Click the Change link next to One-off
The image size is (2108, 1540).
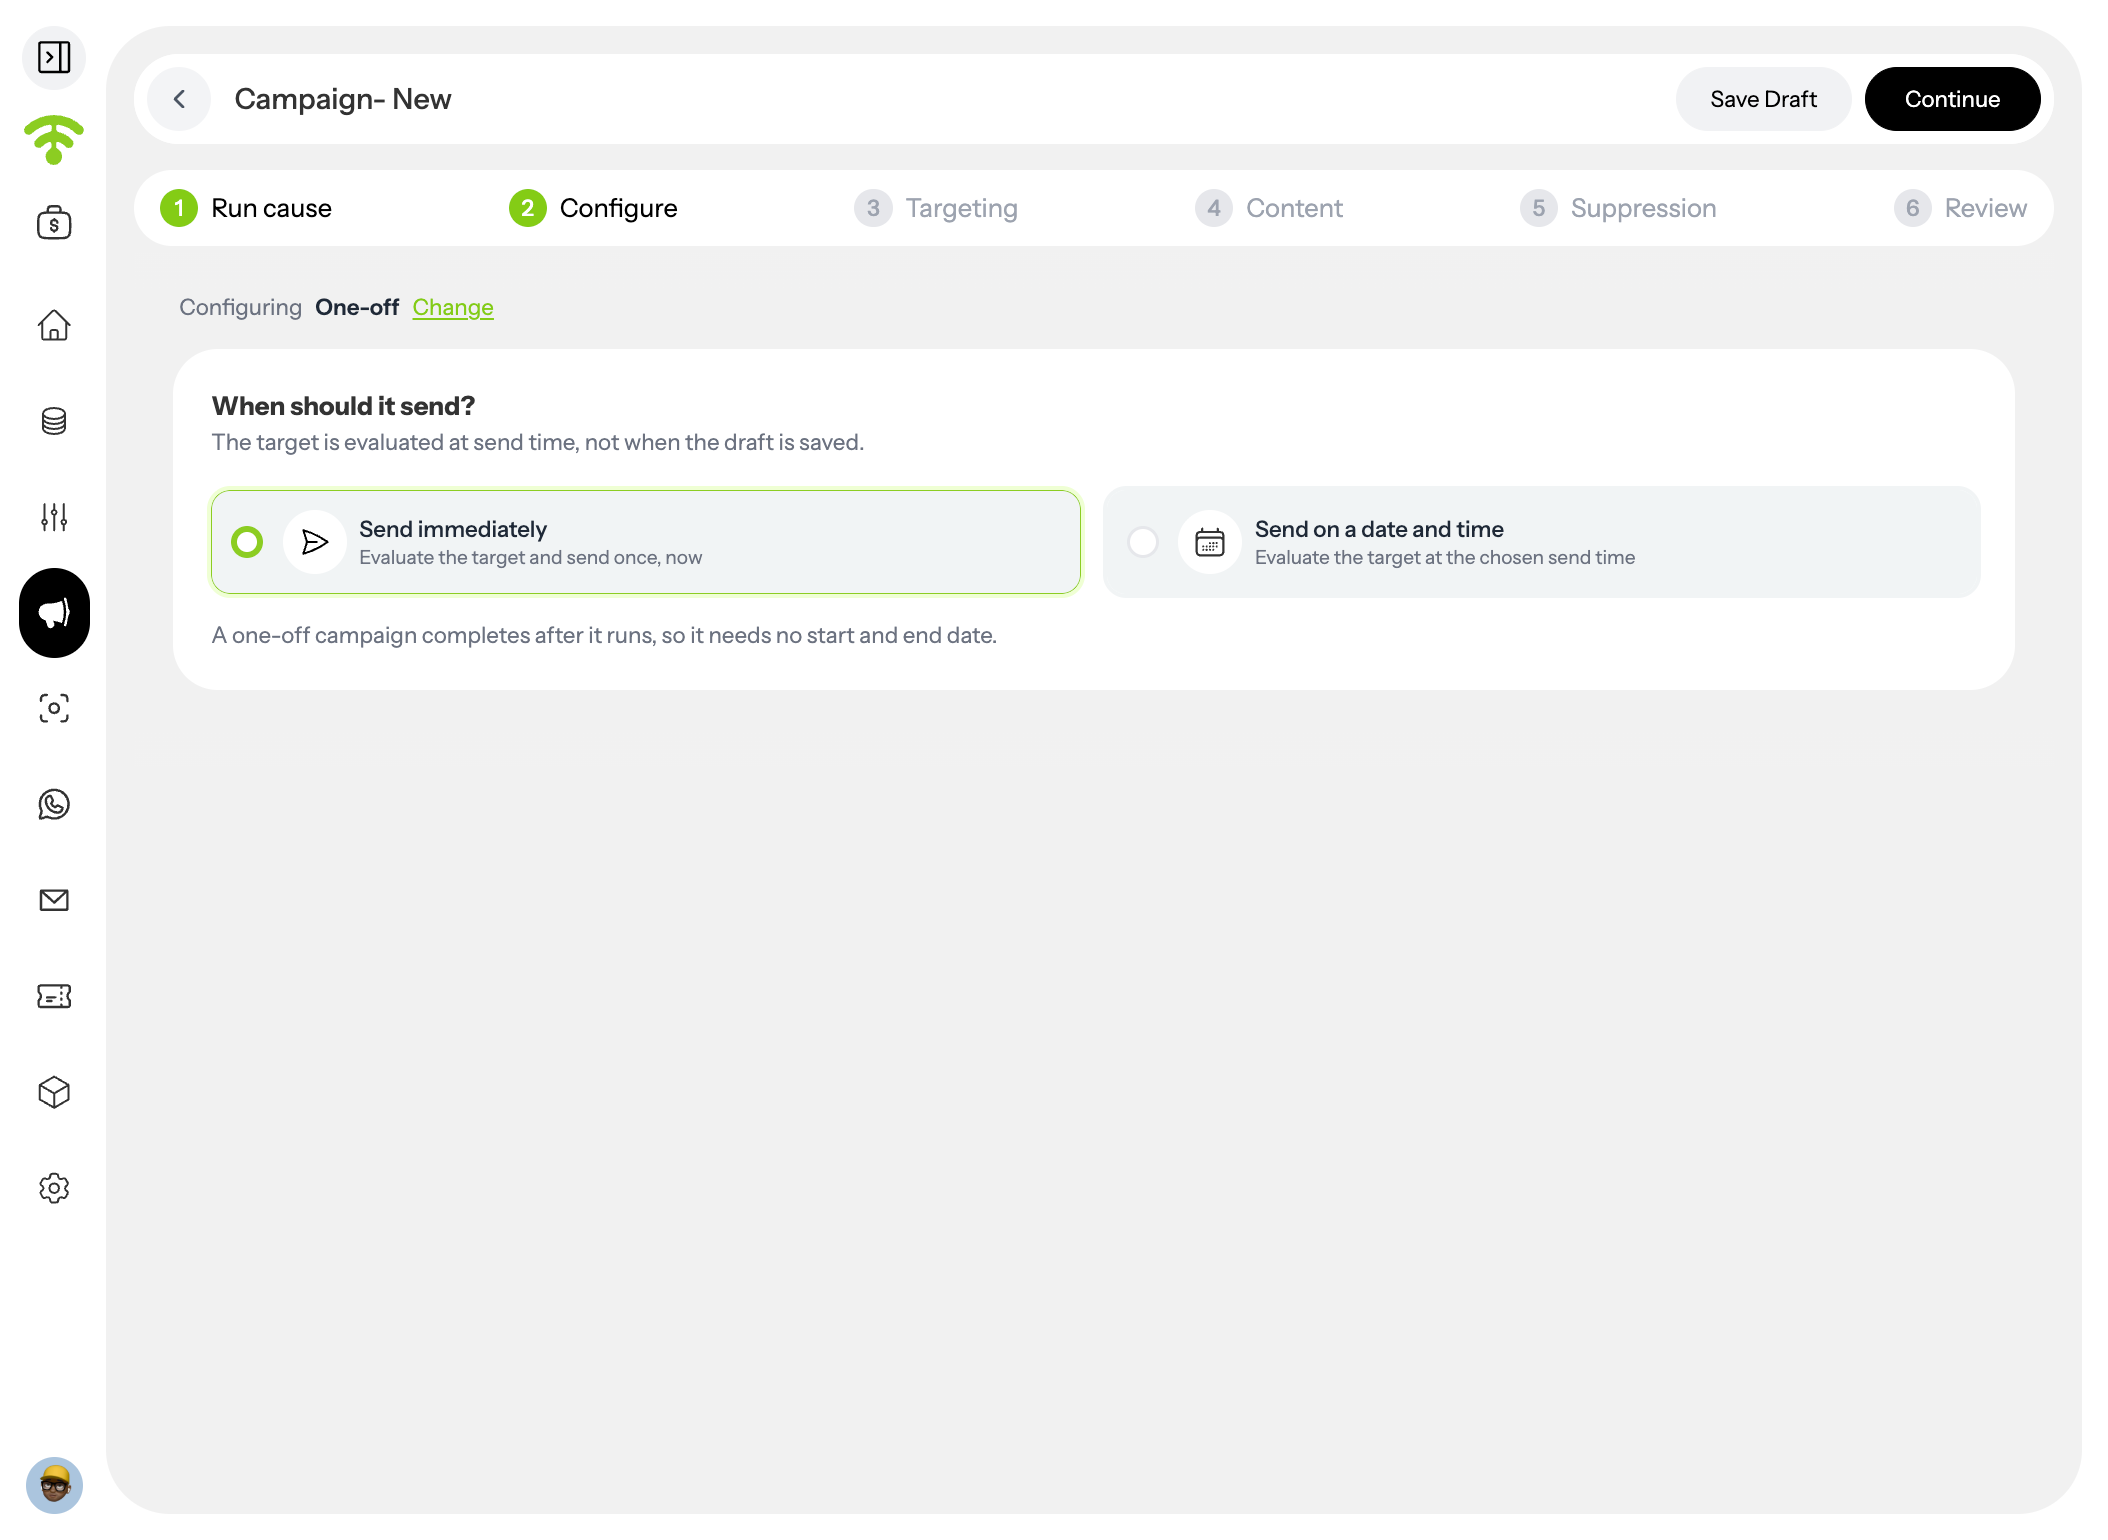(x=453, y=307)
